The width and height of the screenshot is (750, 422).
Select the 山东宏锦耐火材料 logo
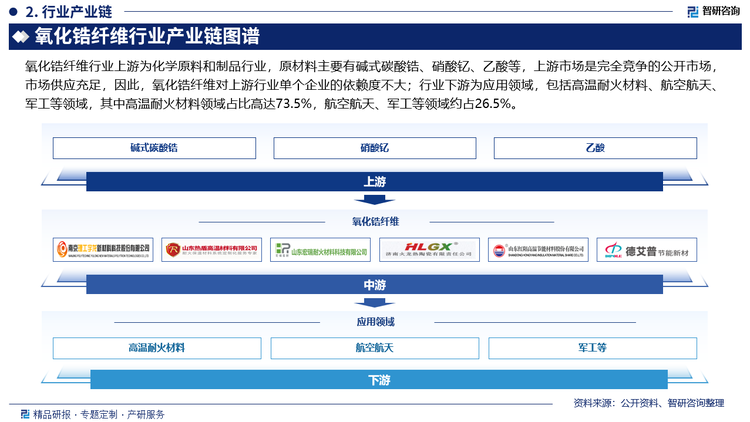(x=320, y=249)
